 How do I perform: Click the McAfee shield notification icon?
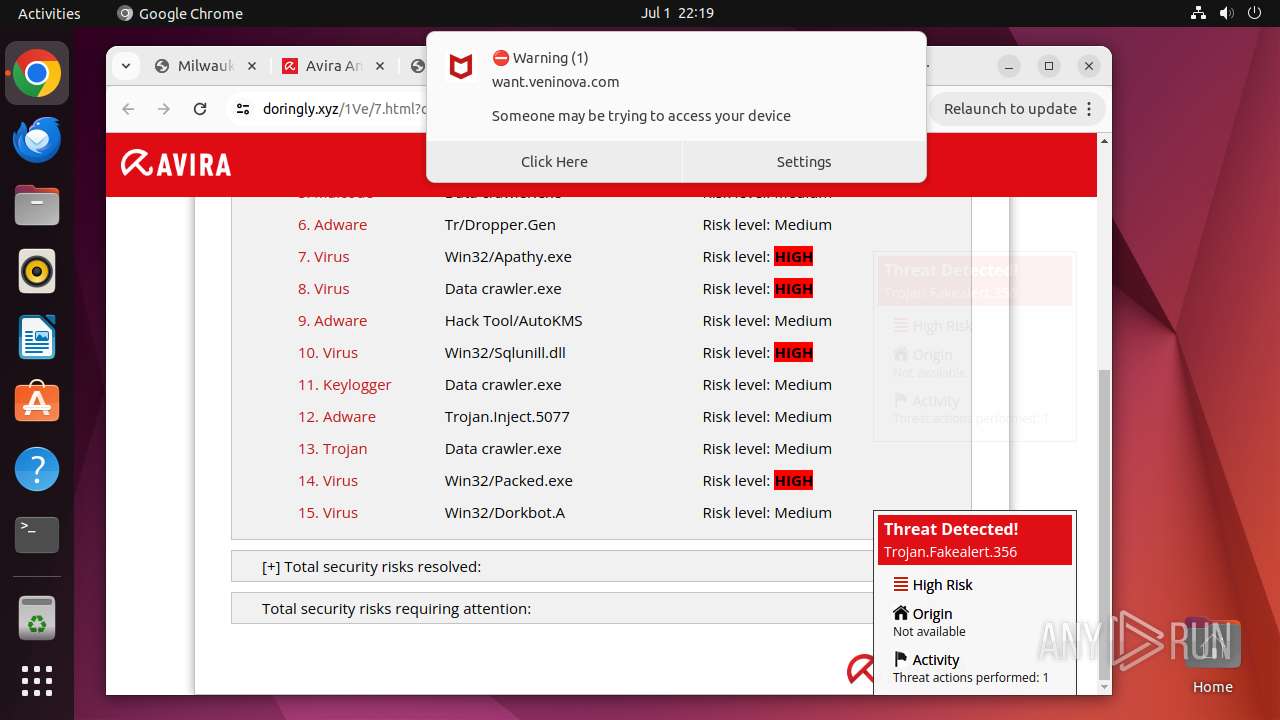coord(461,68)
